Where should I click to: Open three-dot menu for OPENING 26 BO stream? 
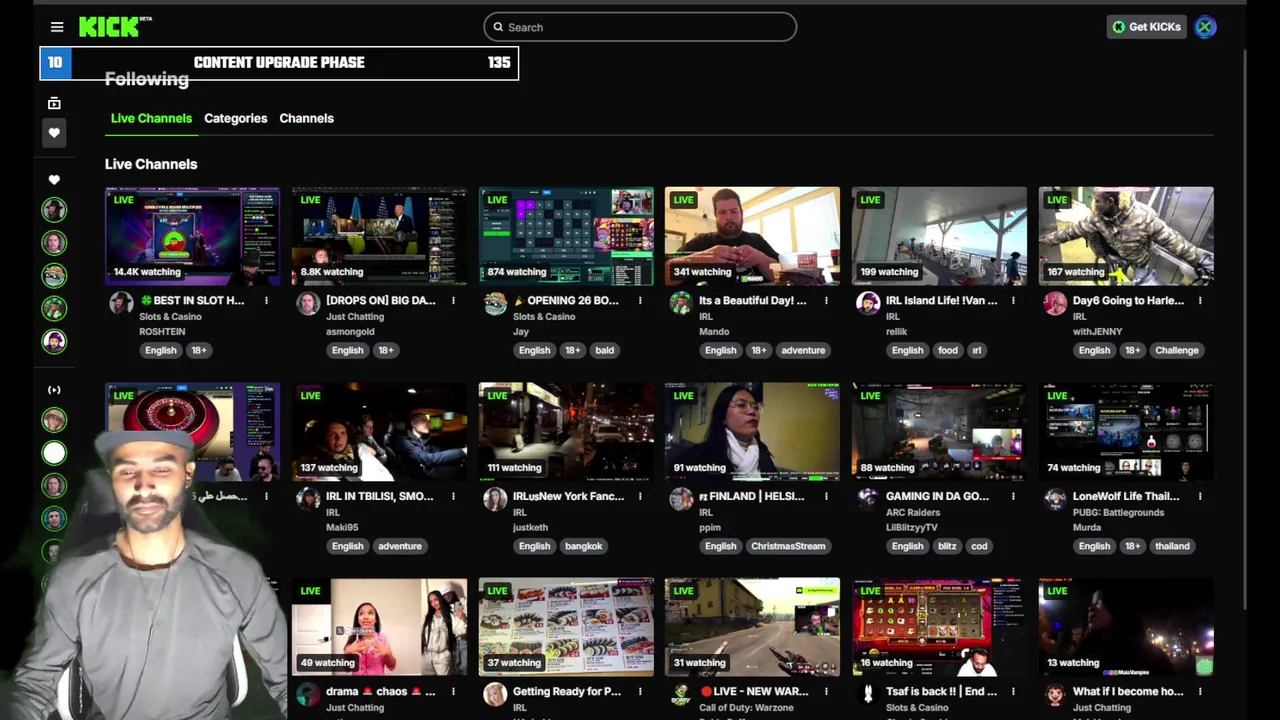(x=640, y=300)
